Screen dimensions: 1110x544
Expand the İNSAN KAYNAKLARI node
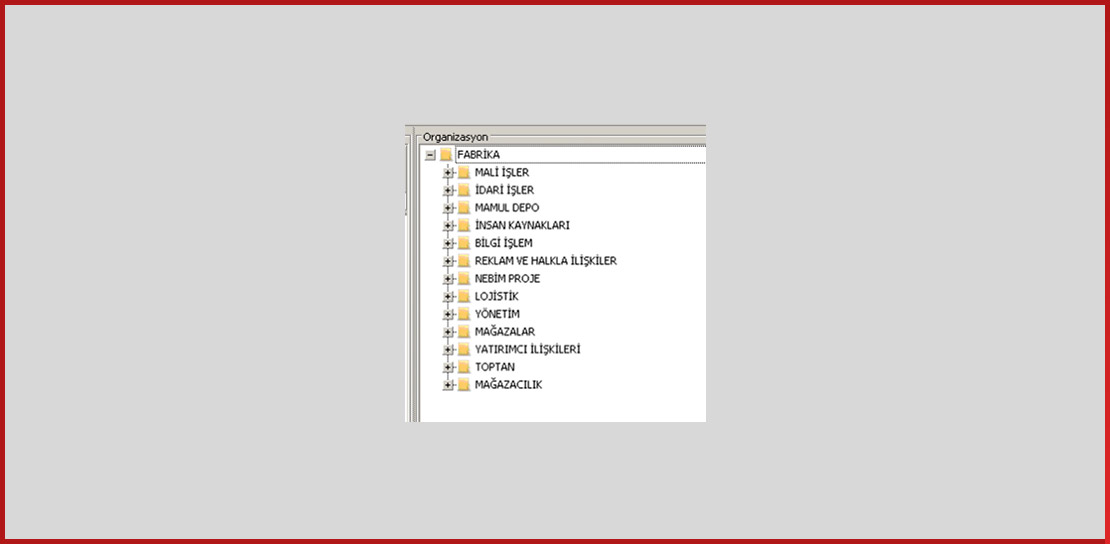pyautogui.click(x=447, y=225)
